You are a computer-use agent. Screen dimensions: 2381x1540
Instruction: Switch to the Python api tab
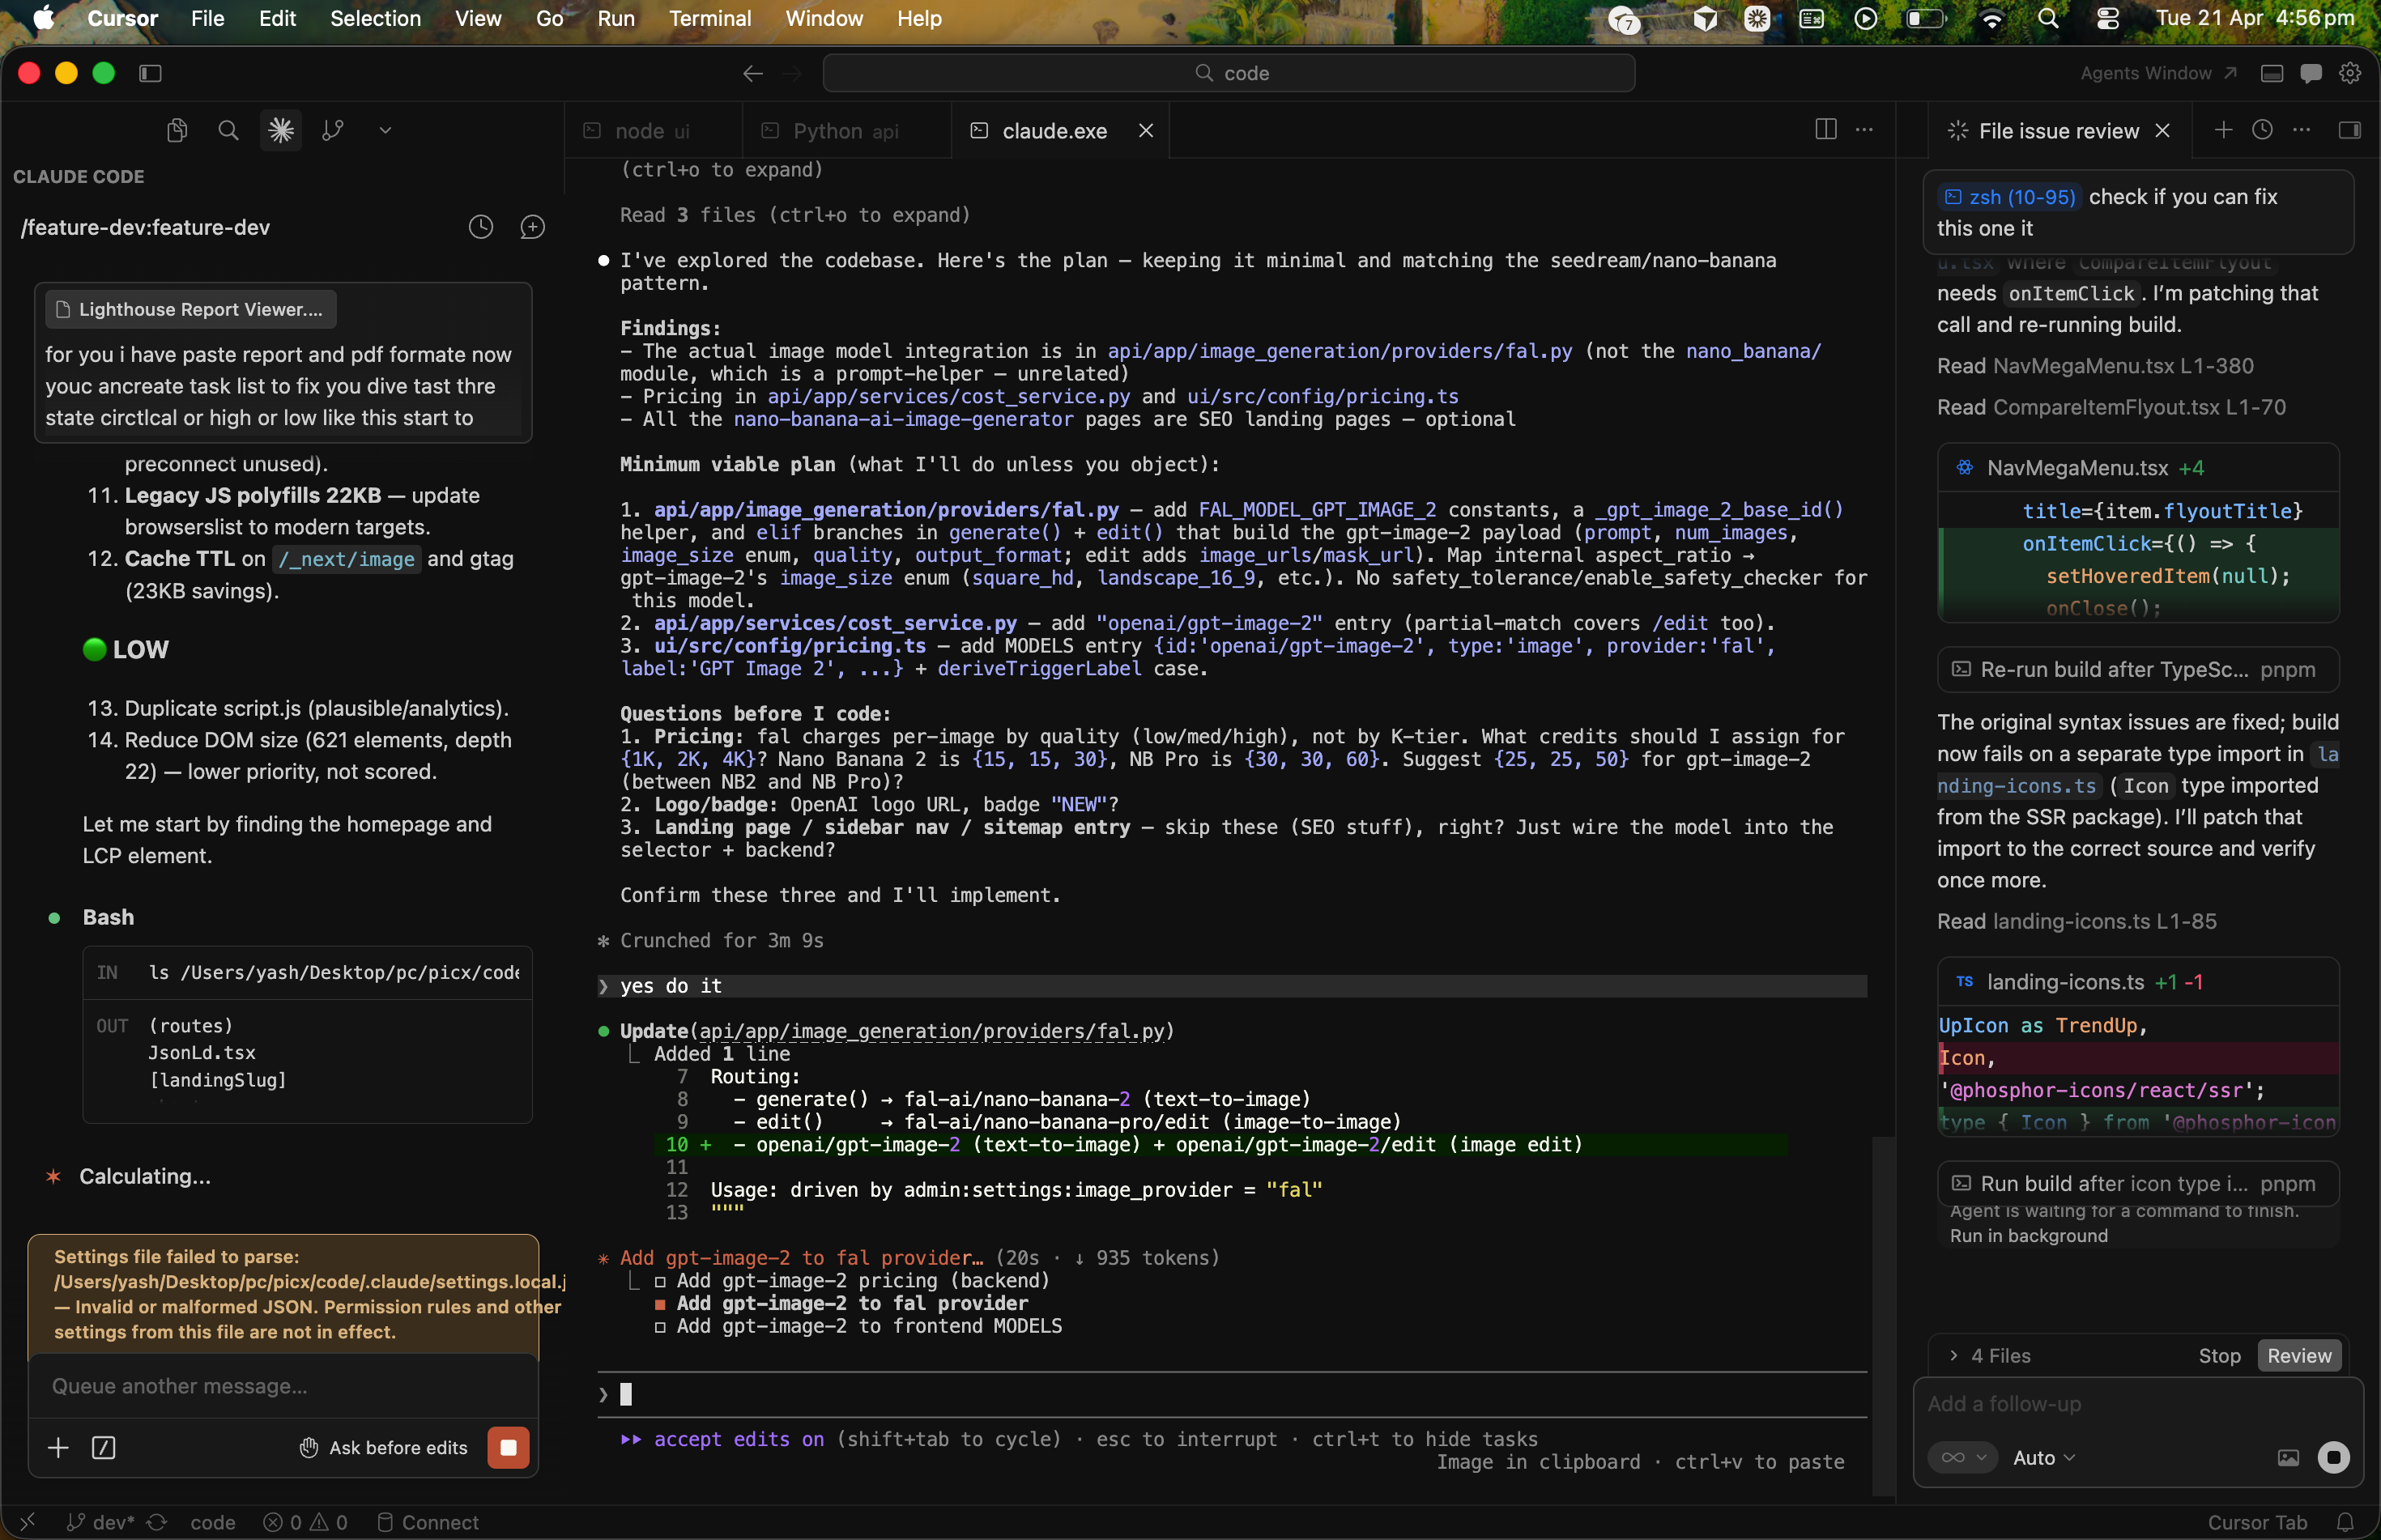[x=845, y=131]
